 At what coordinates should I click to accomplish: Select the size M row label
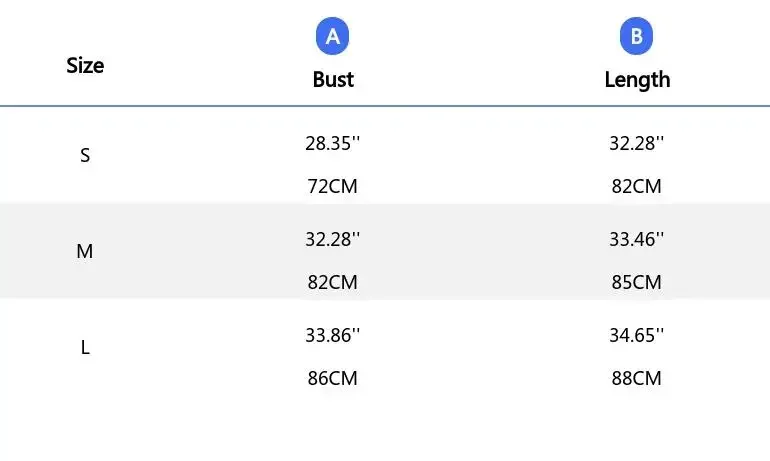pyautogui.click(x=85, y=252)
